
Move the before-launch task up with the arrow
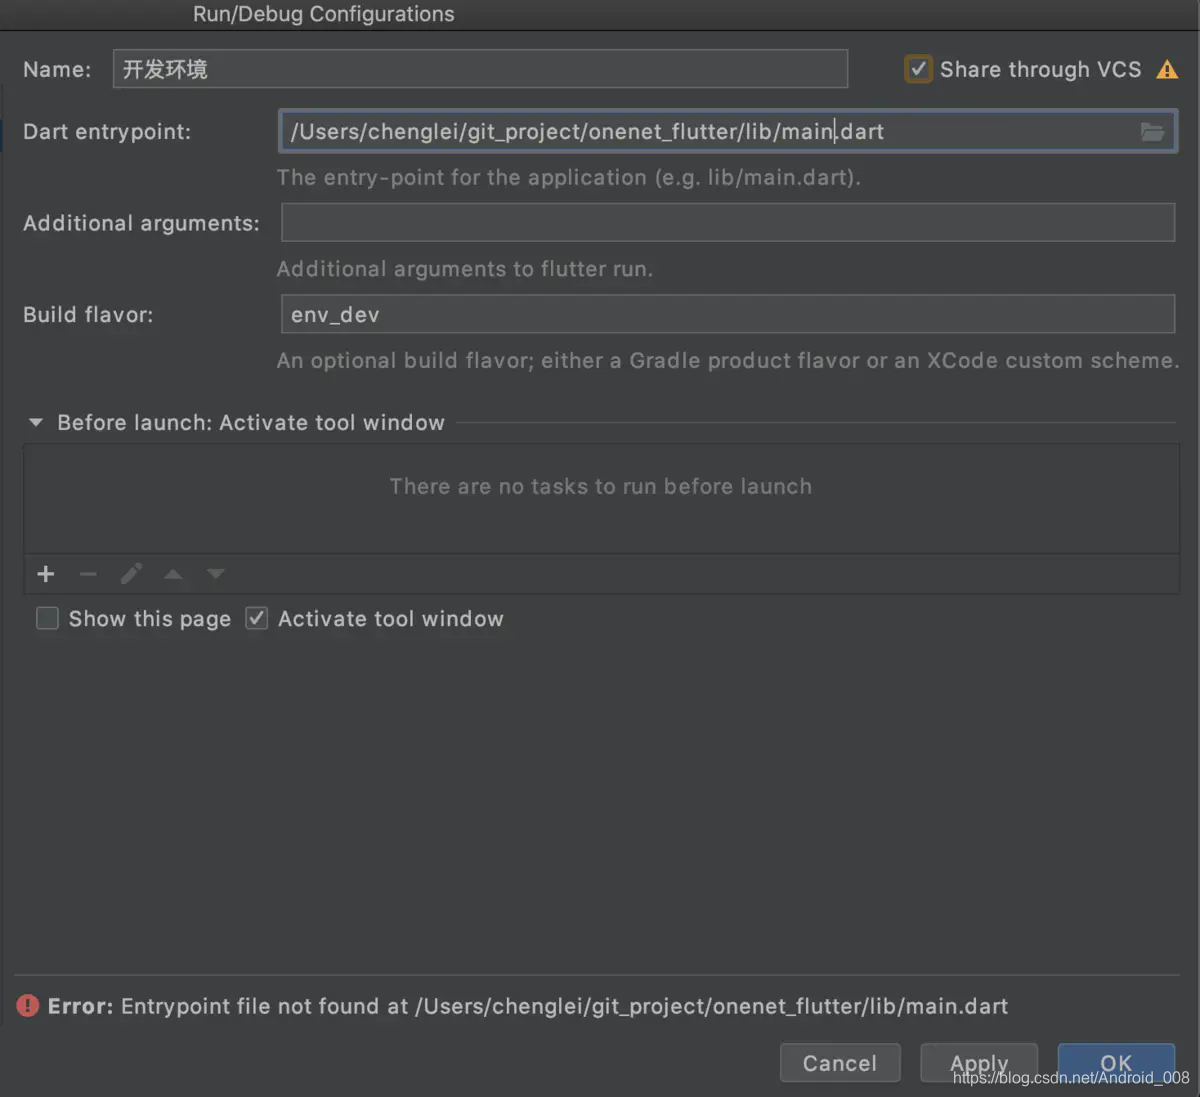[173, 574]
